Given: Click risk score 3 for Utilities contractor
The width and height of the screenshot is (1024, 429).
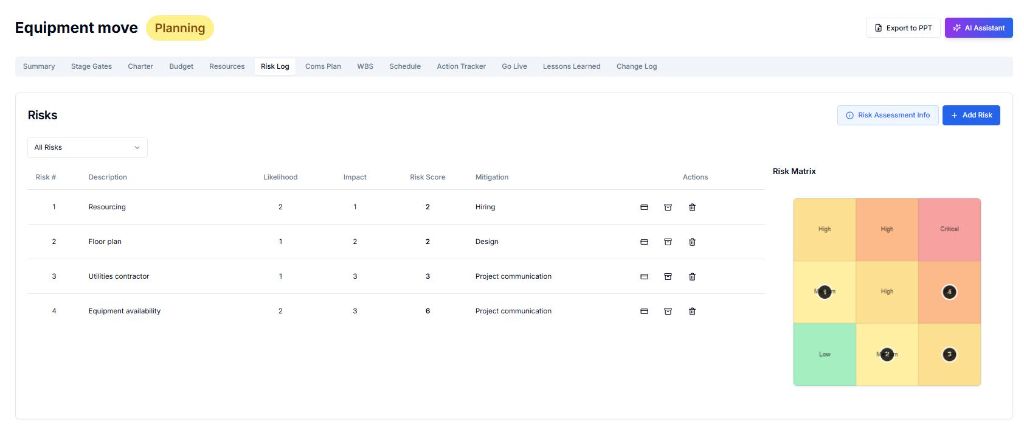Looking at the screenshot, I should (428, 276).
